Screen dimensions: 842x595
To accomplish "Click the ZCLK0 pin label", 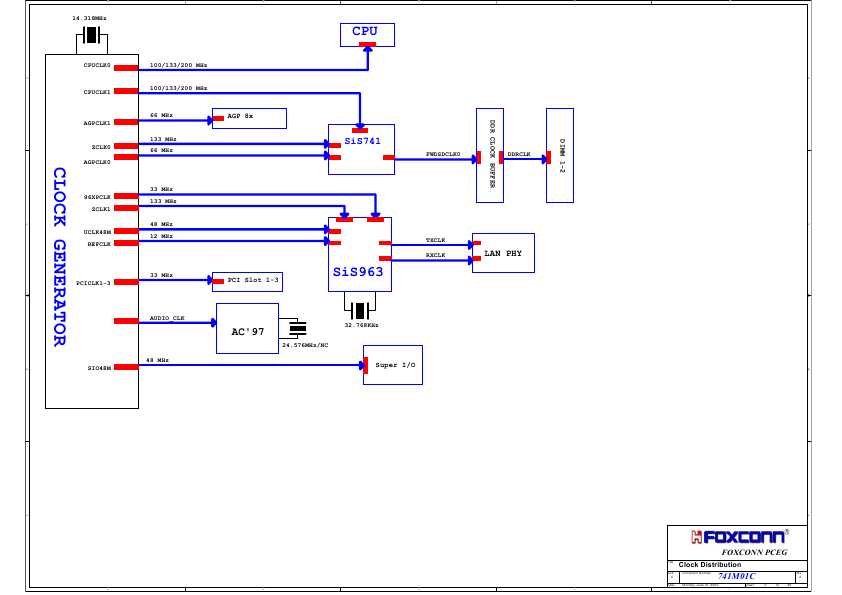I will coord(101,147).
